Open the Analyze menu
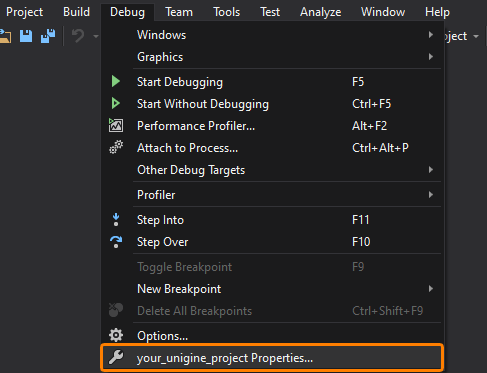Screen dimensions: 487x373 pos(320,12)
